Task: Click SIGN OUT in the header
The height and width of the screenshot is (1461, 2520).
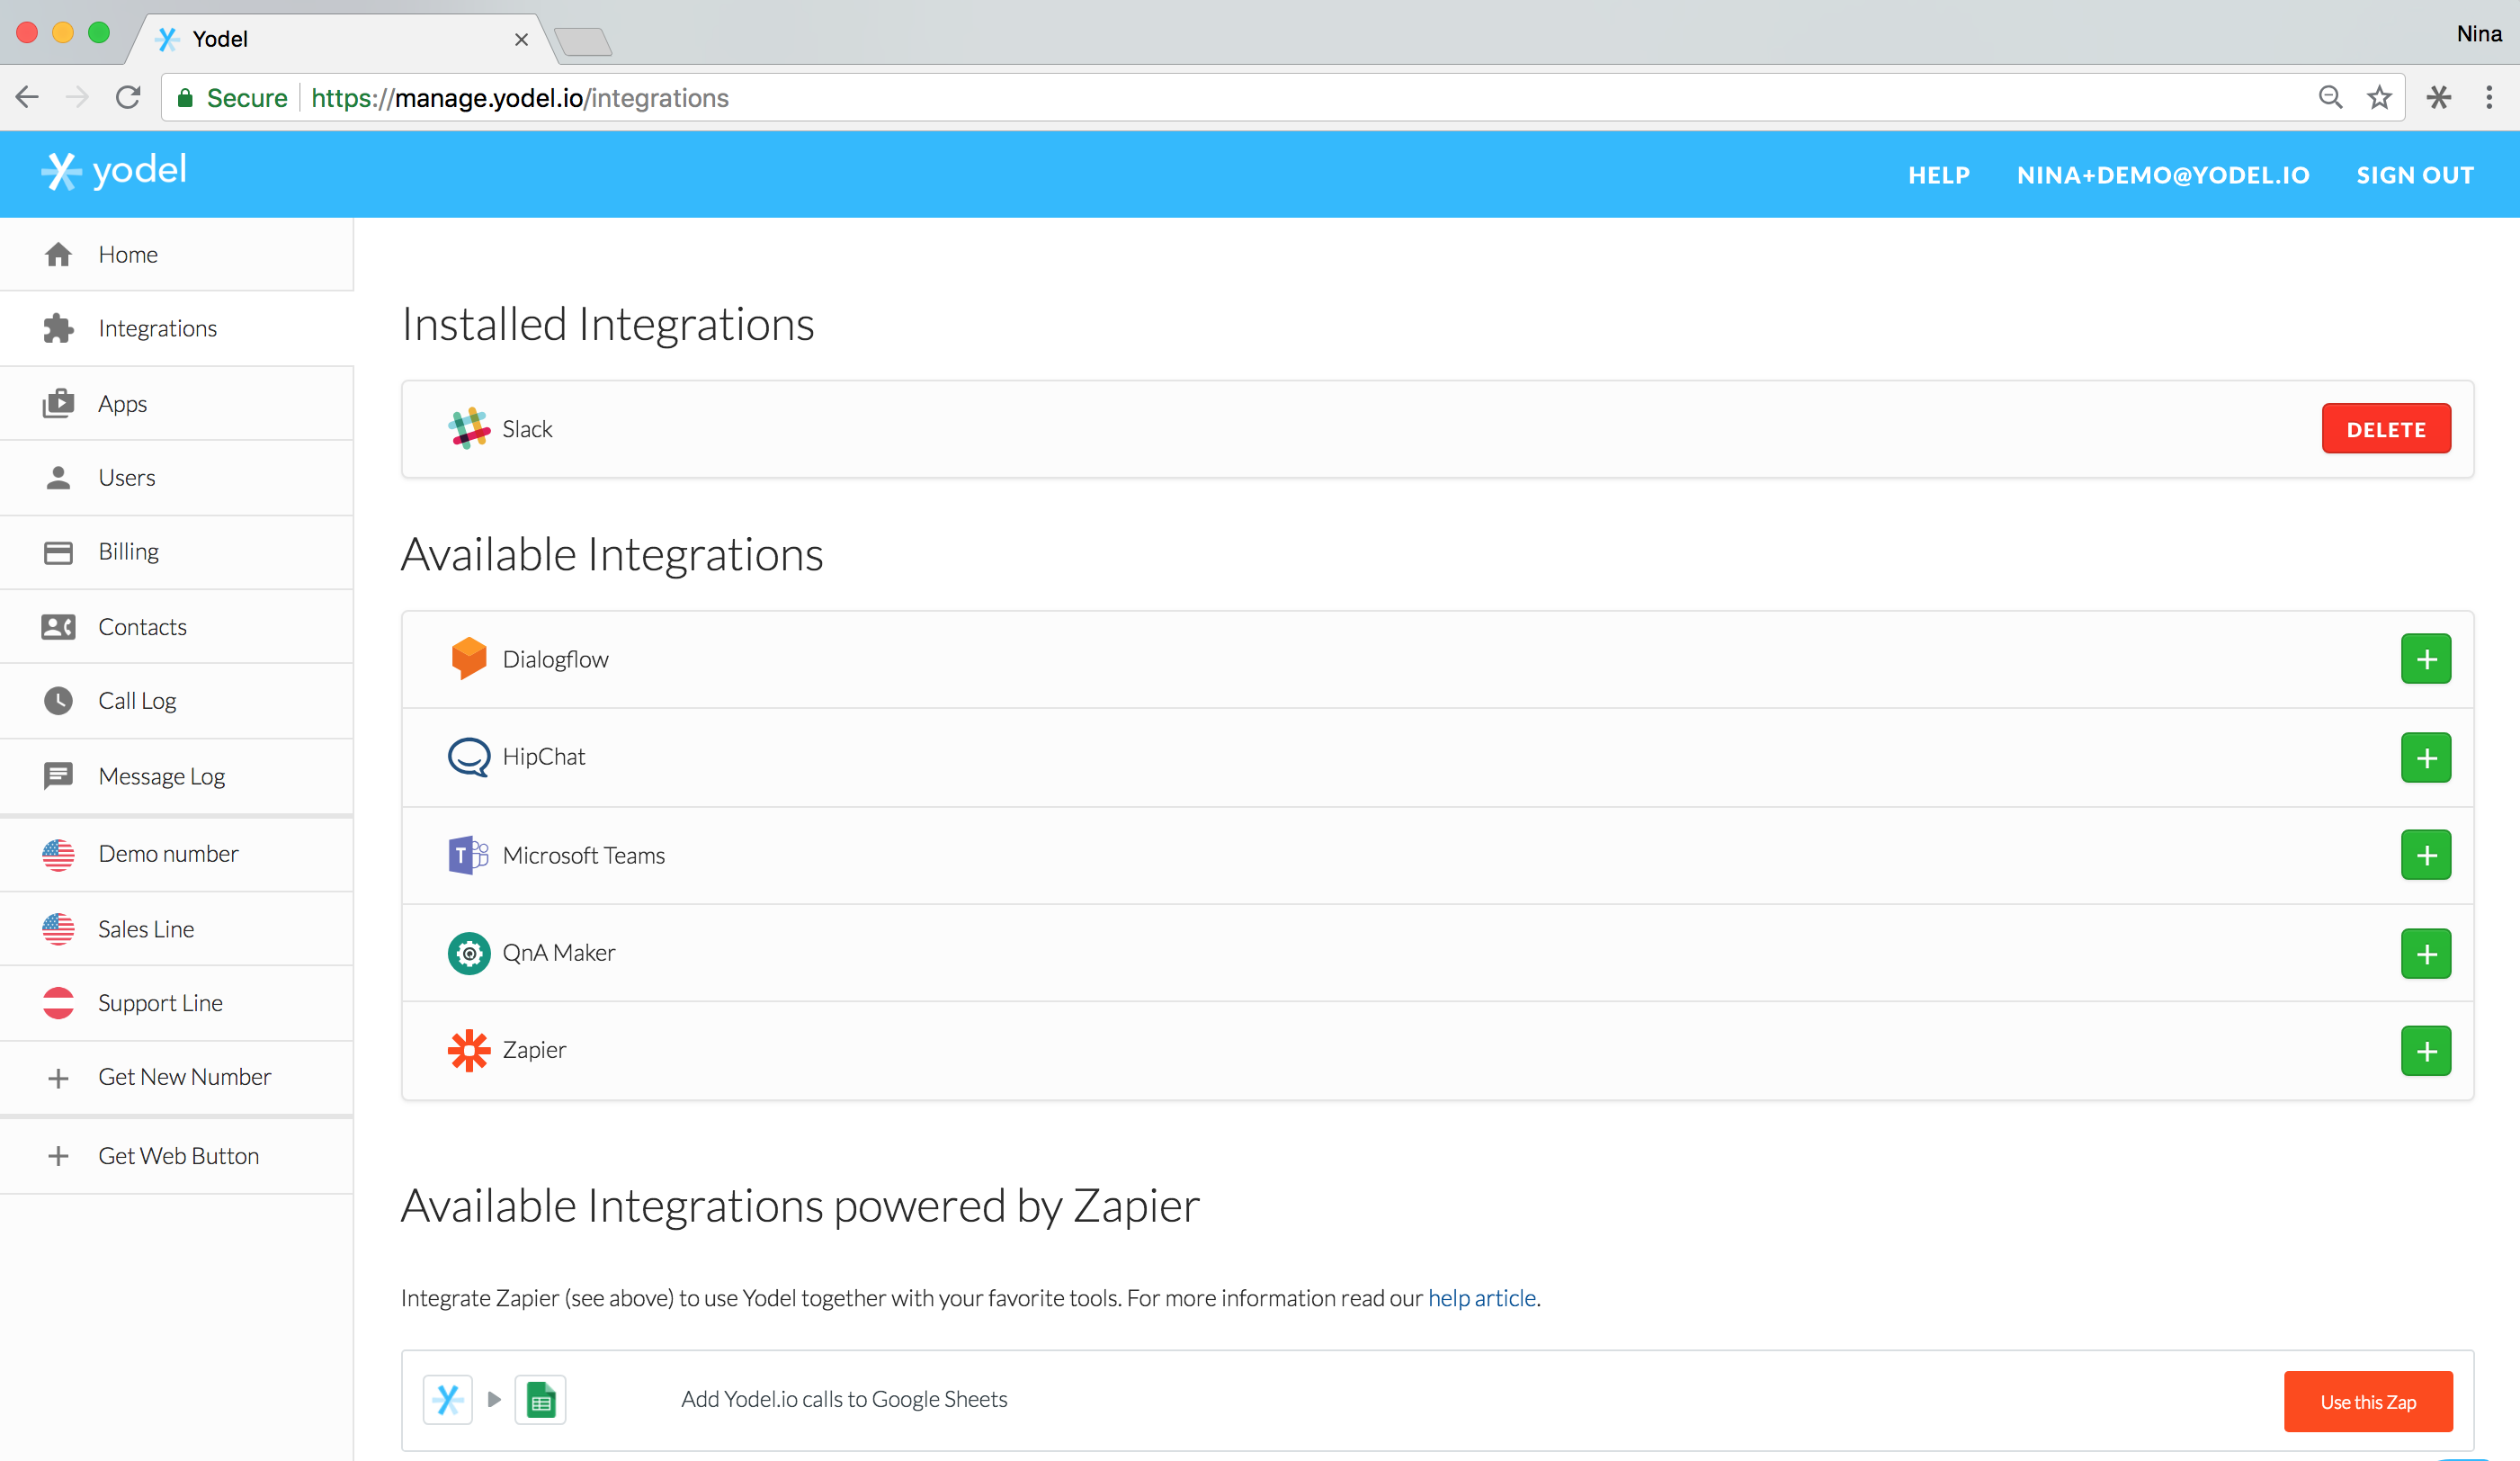Action: [x=2415, y=175]
